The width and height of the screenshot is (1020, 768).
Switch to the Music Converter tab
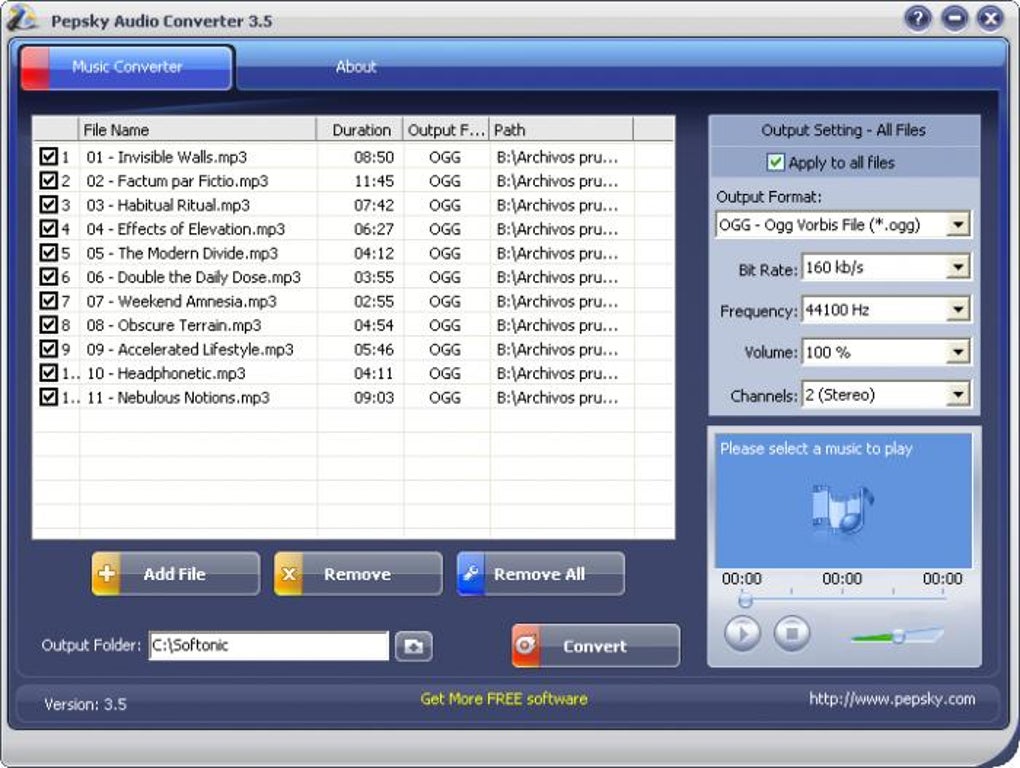pyautogui.click(x=126, y=67)
